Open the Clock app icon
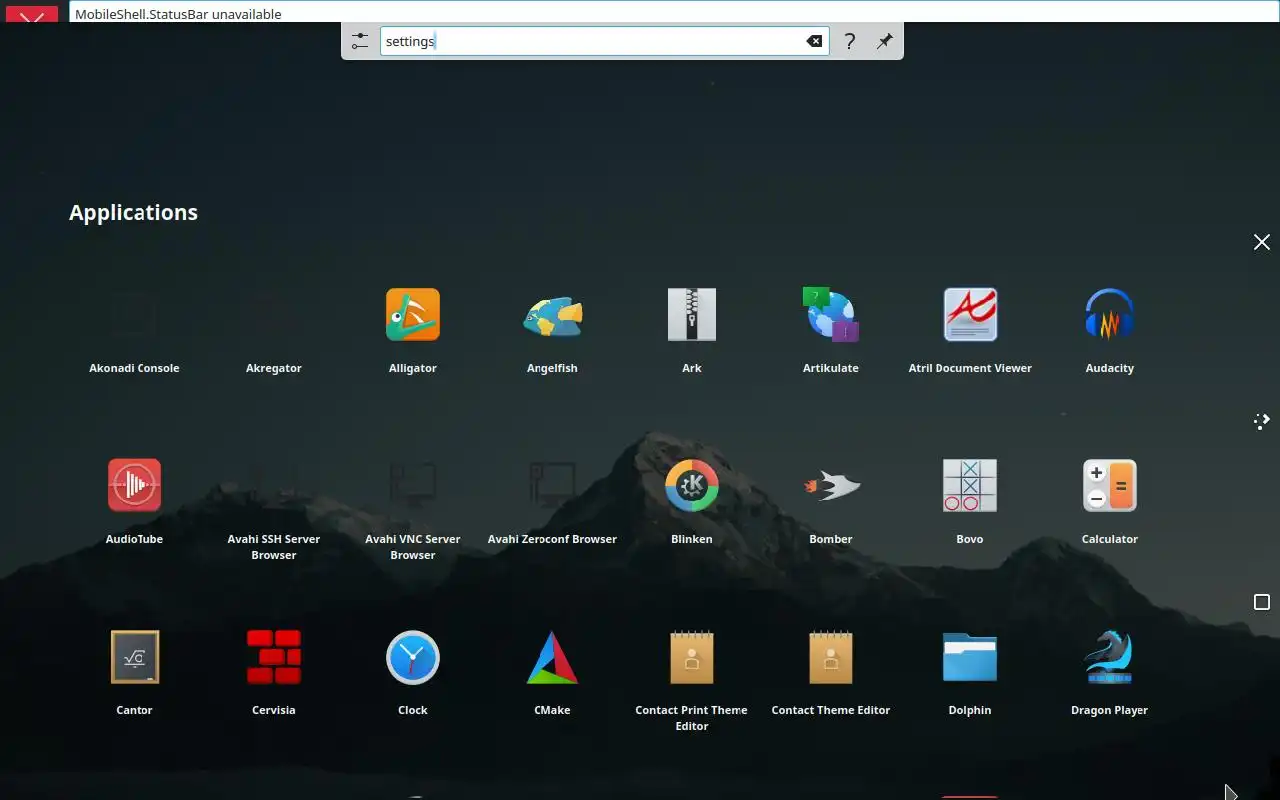Viewport: 1280px width, 800px height. point(413,657)
